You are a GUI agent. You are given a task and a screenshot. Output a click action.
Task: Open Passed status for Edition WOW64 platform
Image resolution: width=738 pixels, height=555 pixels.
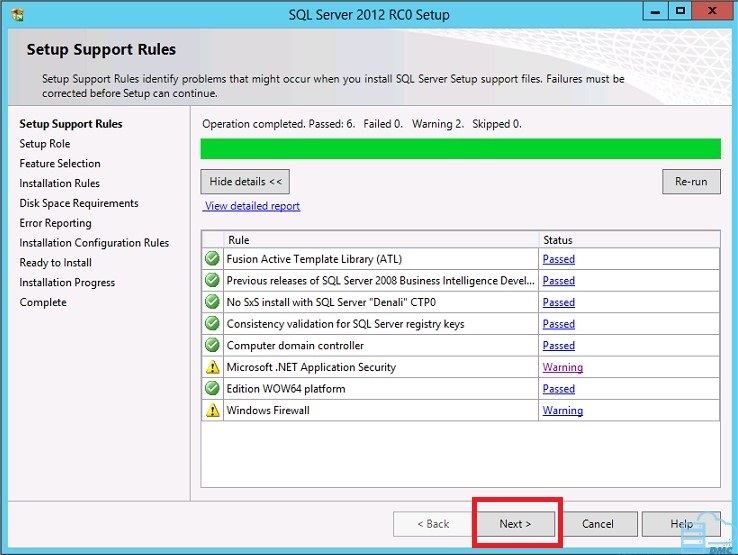(559, 389)
